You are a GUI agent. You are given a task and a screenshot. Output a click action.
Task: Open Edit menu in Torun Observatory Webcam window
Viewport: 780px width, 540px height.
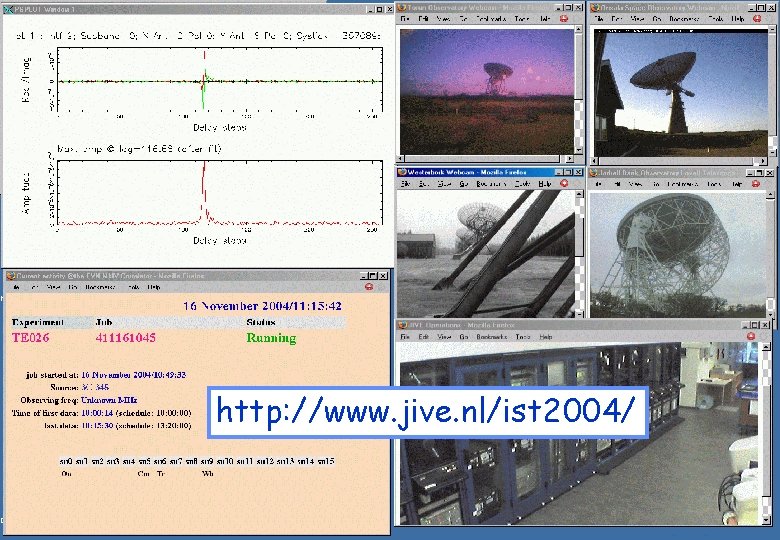[423, 18]
